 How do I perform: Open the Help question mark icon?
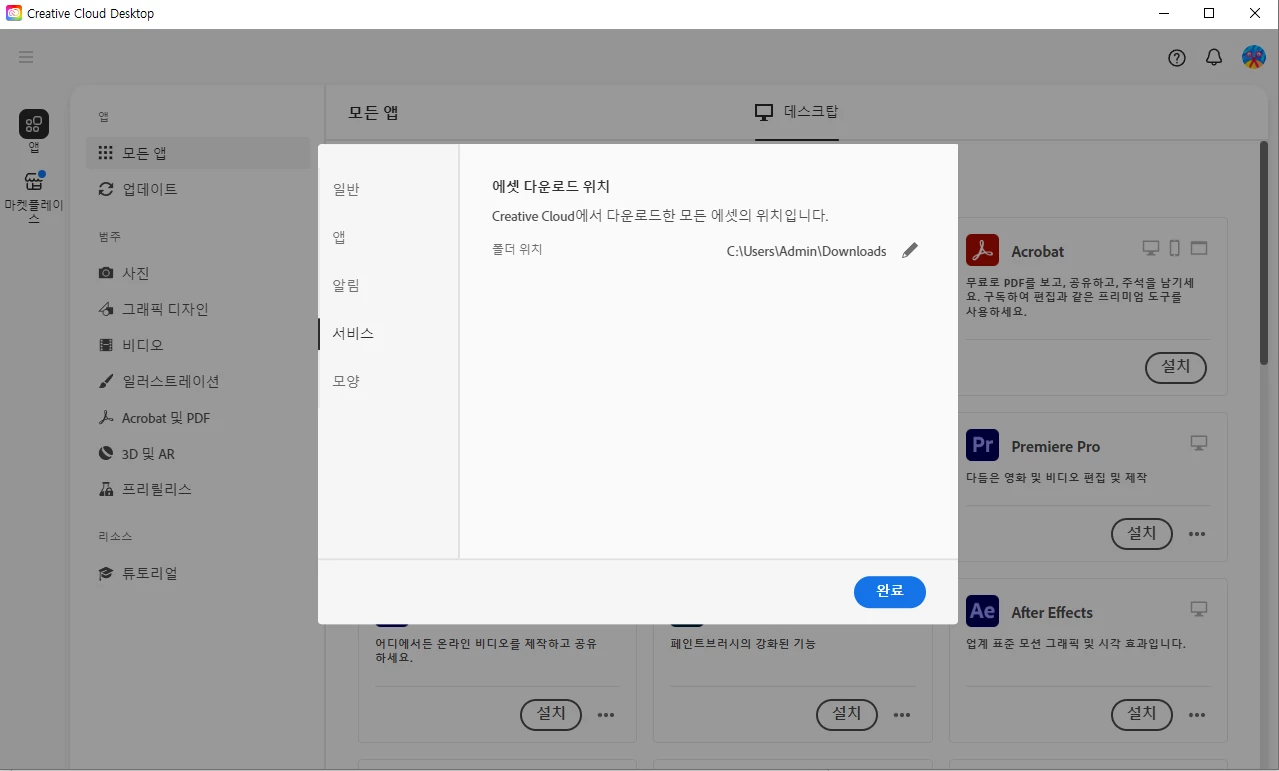click(x=1177, y=58)
